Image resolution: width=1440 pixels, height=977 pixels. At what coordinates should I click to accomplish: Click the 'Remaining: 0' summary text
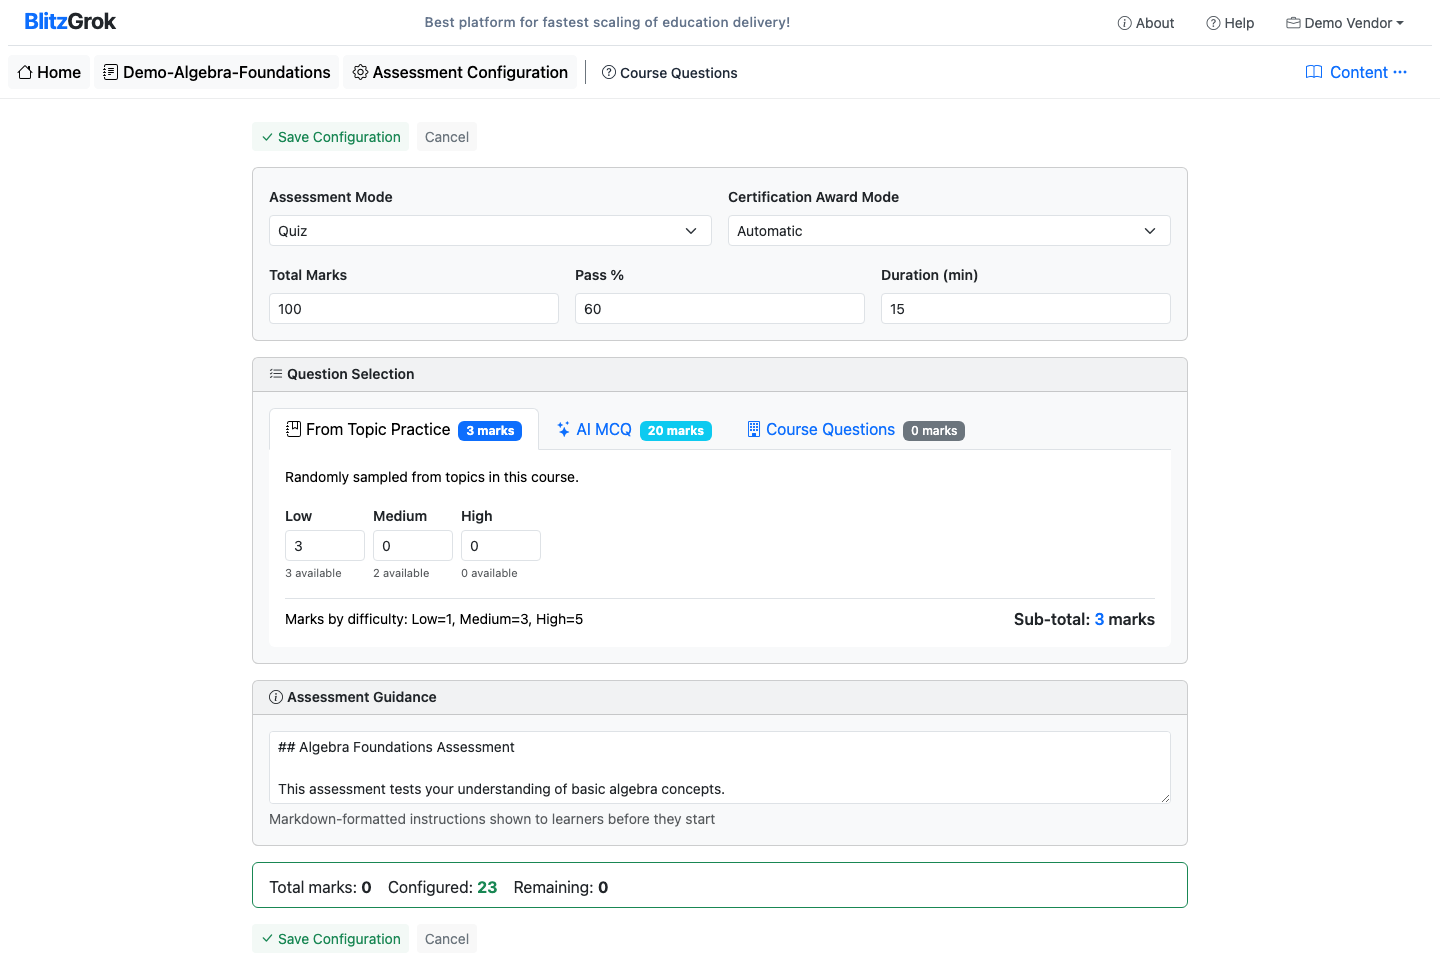coord(561,887)
